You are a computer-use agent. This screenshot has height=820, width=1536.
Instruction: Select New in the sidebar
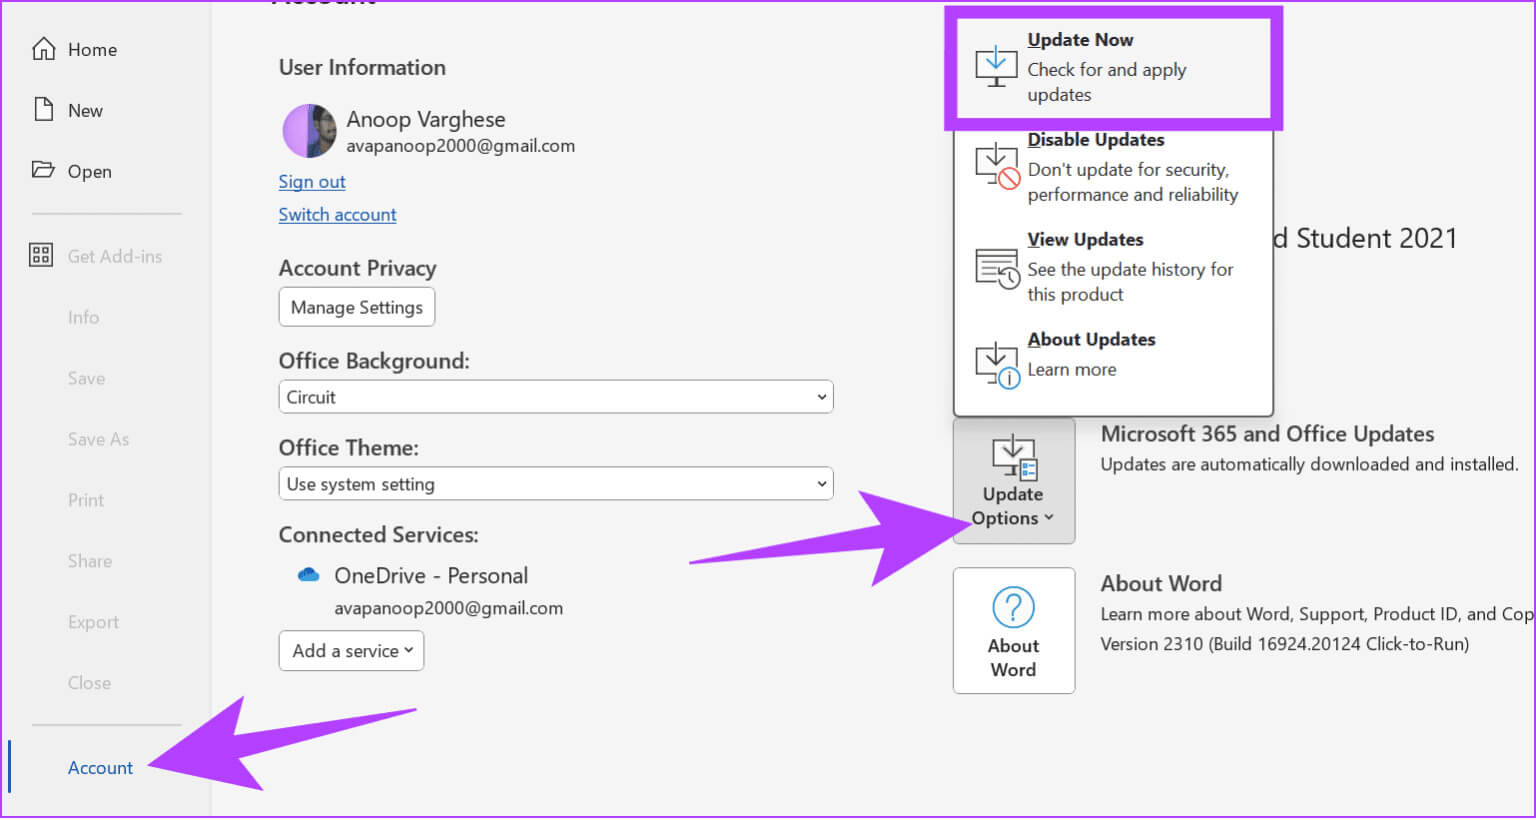[x=85, y=111]
